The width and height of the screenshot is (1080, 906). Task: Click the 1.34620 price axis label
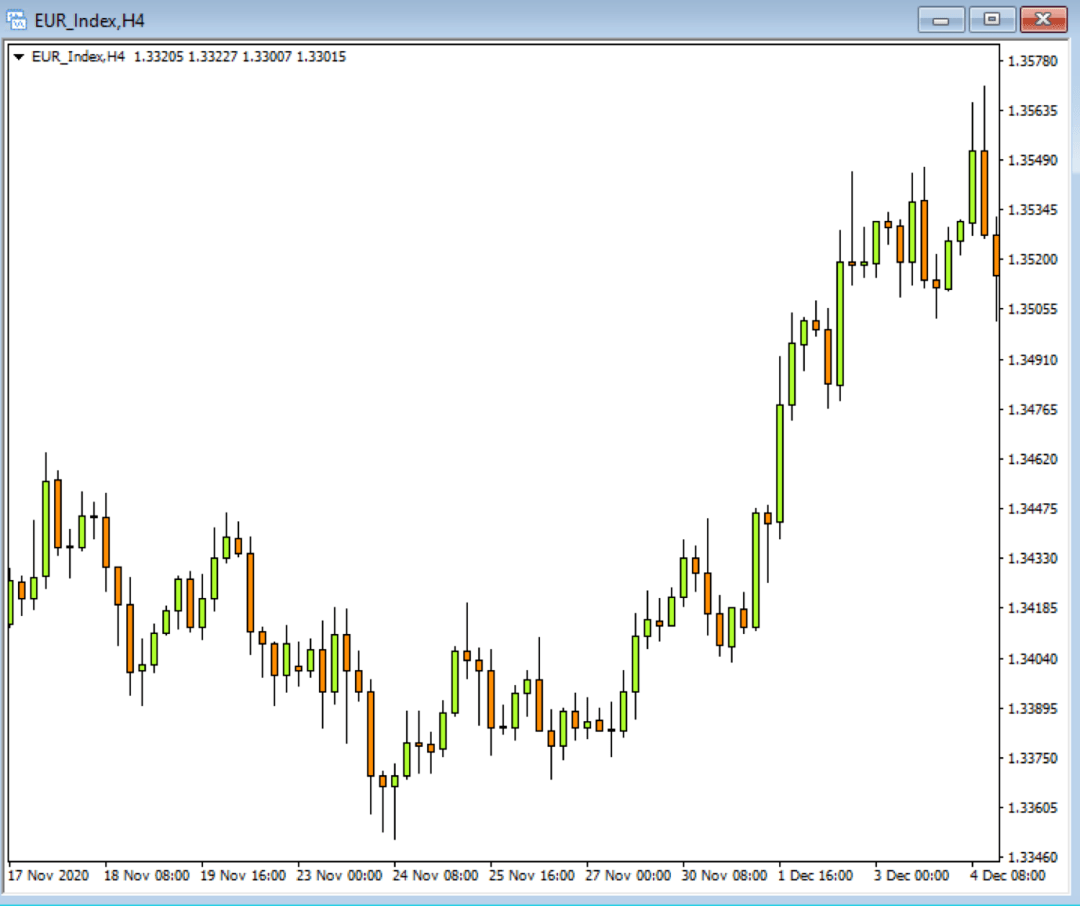[1033, 459]
